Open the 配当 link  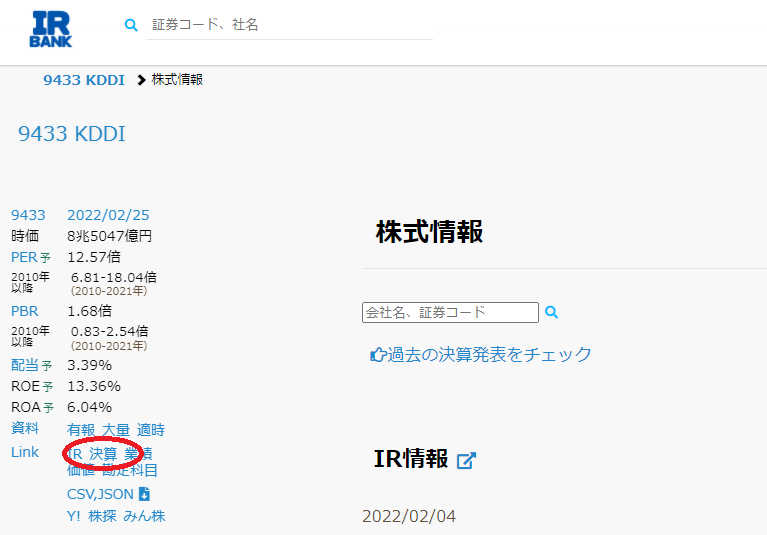[24, 365]
